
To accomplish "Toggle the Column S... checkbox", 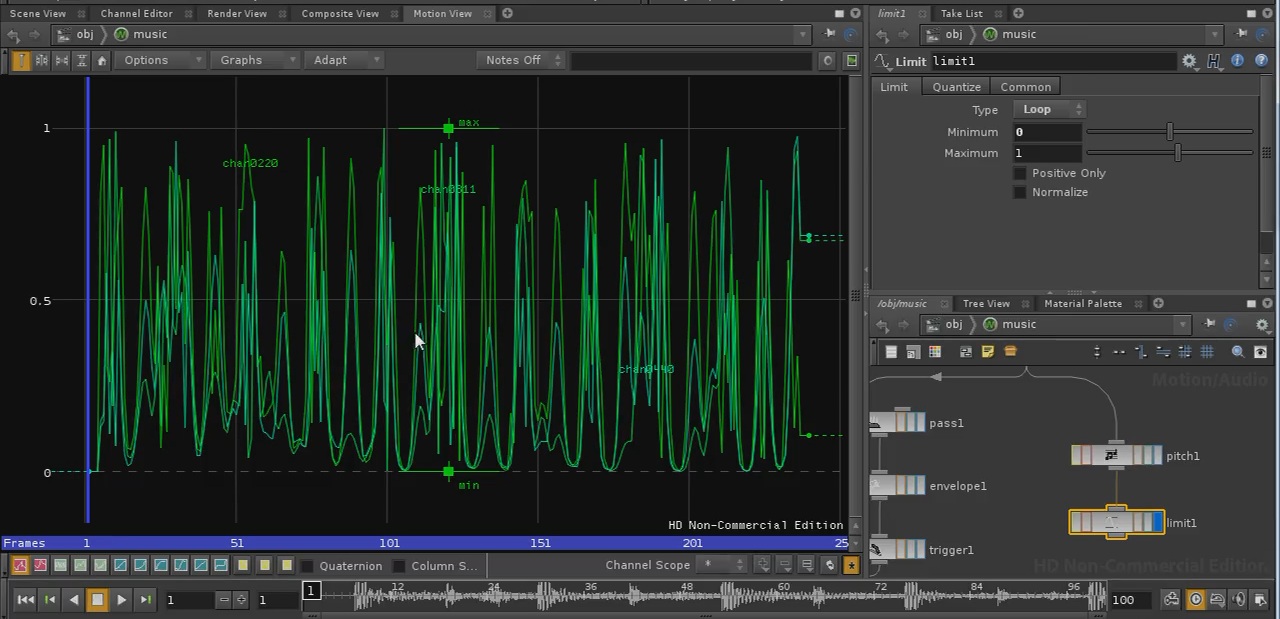I will tap(399, 566).
